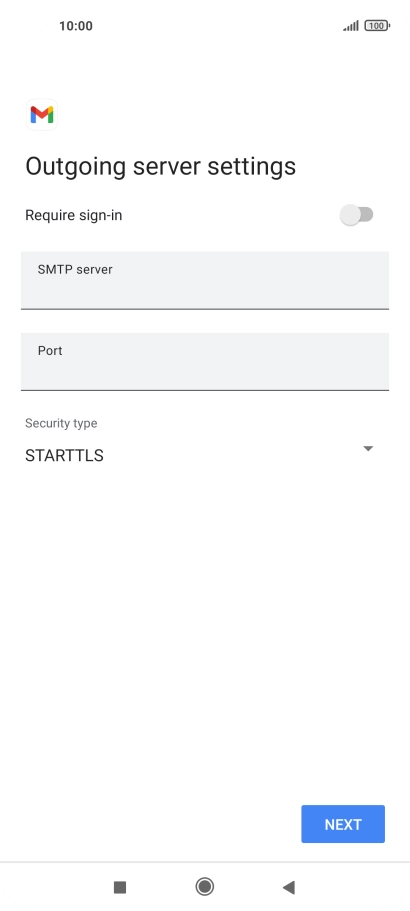This screenshot has height=911, width=410.
Task: Tap the Require sign-in label text
Action: coord(74,216)
